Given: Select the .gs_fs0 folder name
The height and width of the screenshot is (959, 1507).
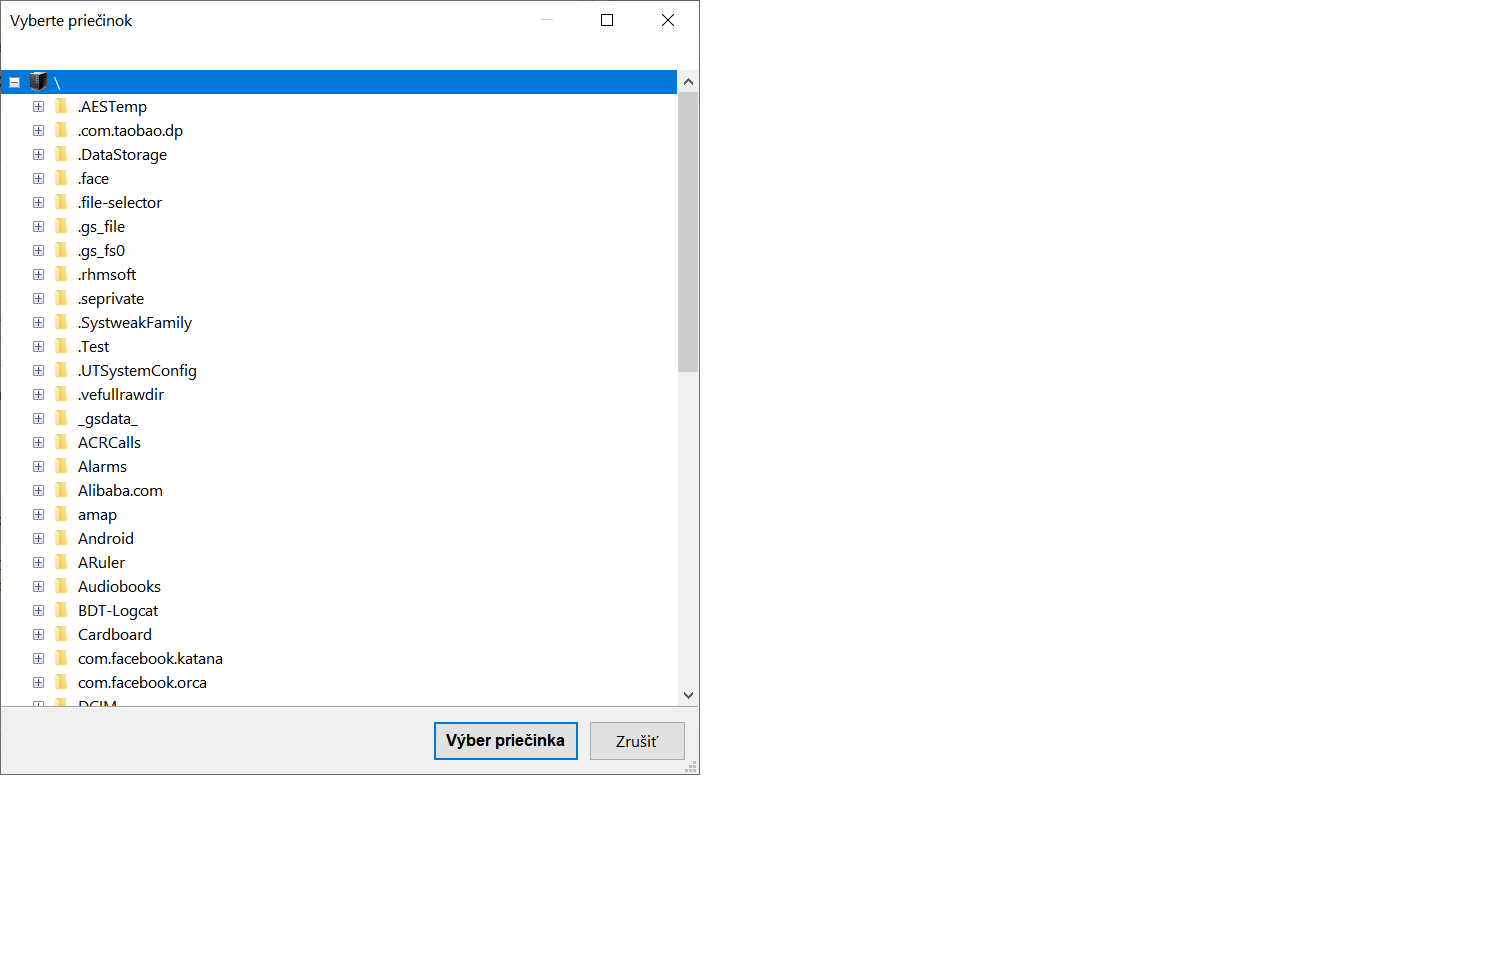Looking at the screenshot, I should click(101, 250).
